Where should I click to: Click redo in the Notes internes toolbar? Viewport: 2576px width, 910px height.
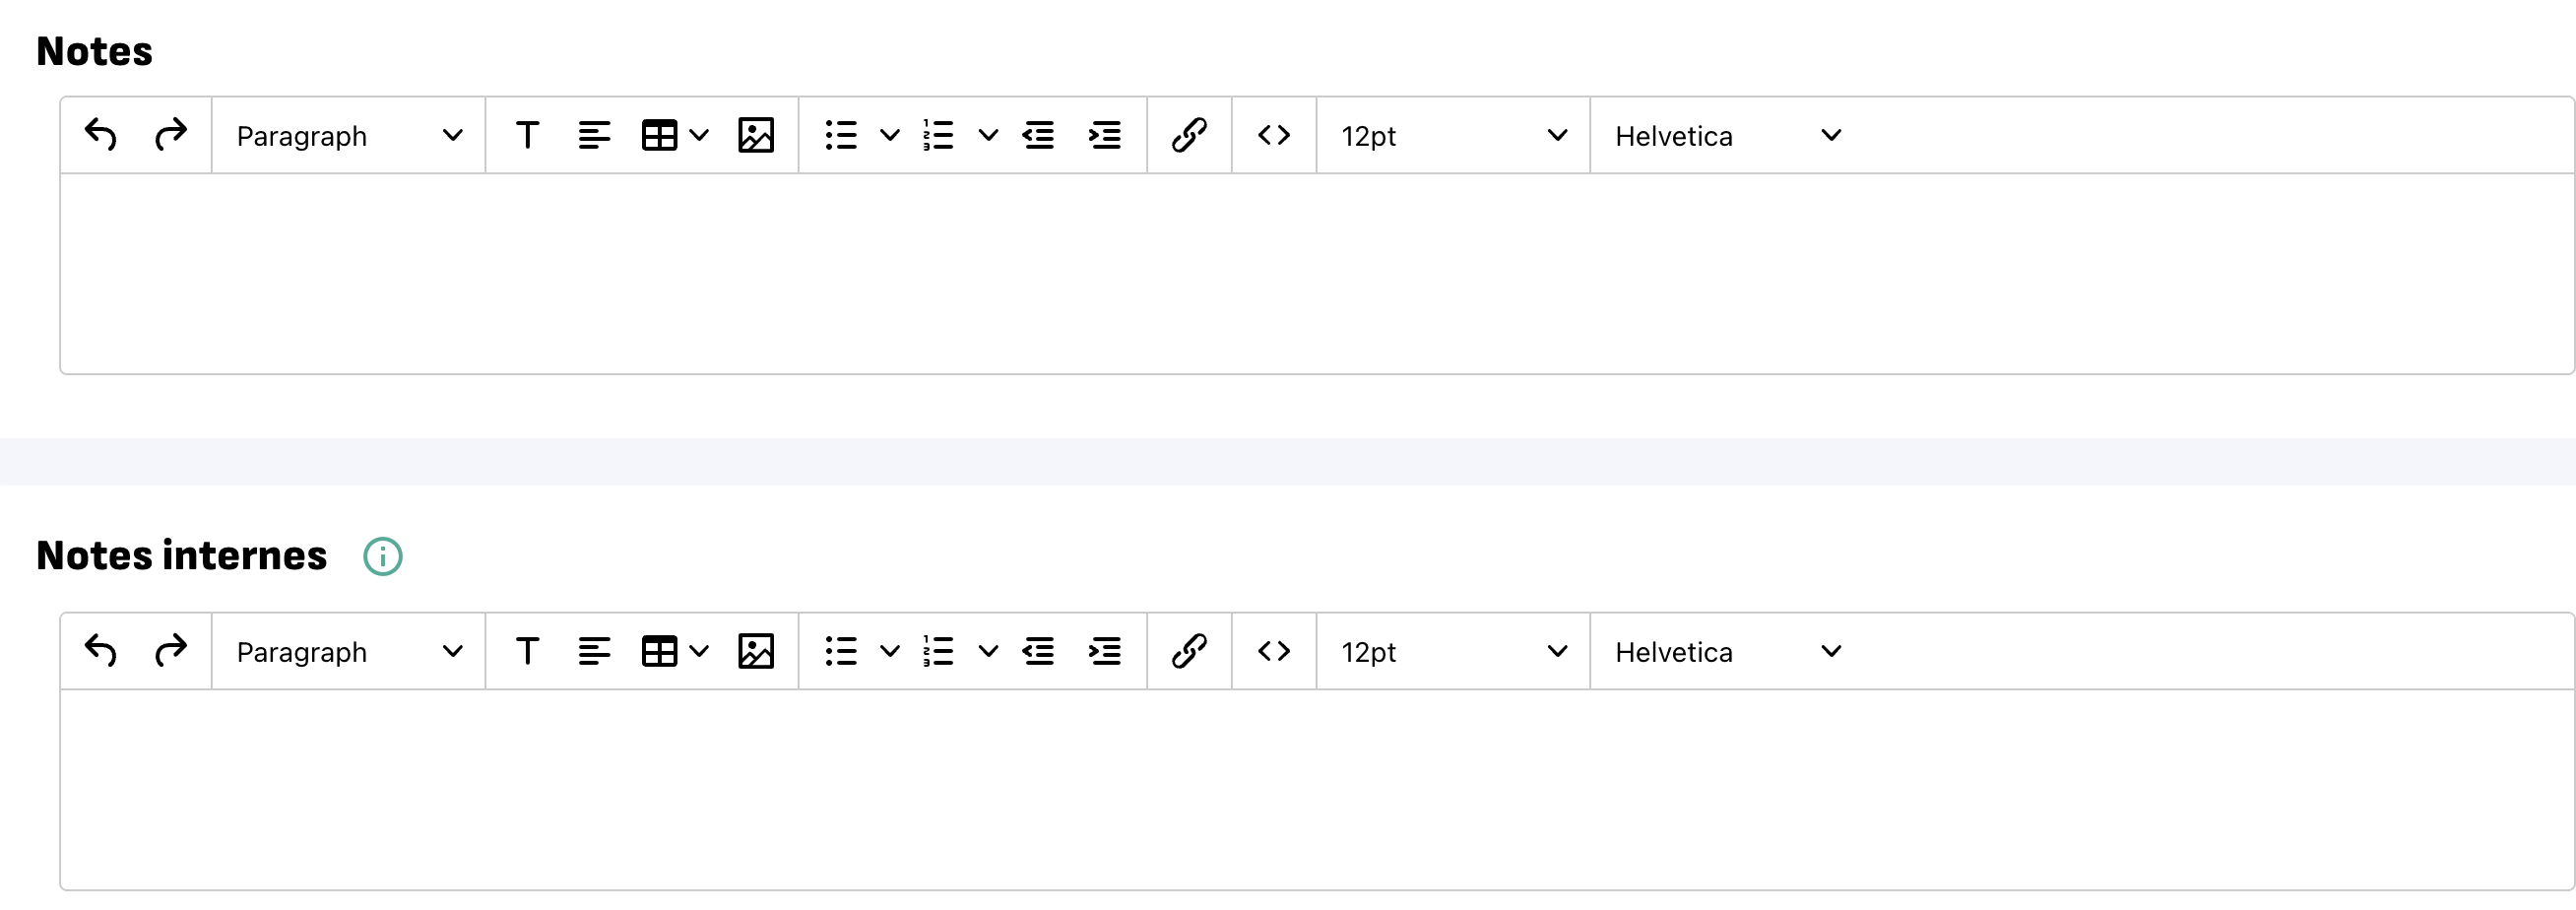coord(171,651)
